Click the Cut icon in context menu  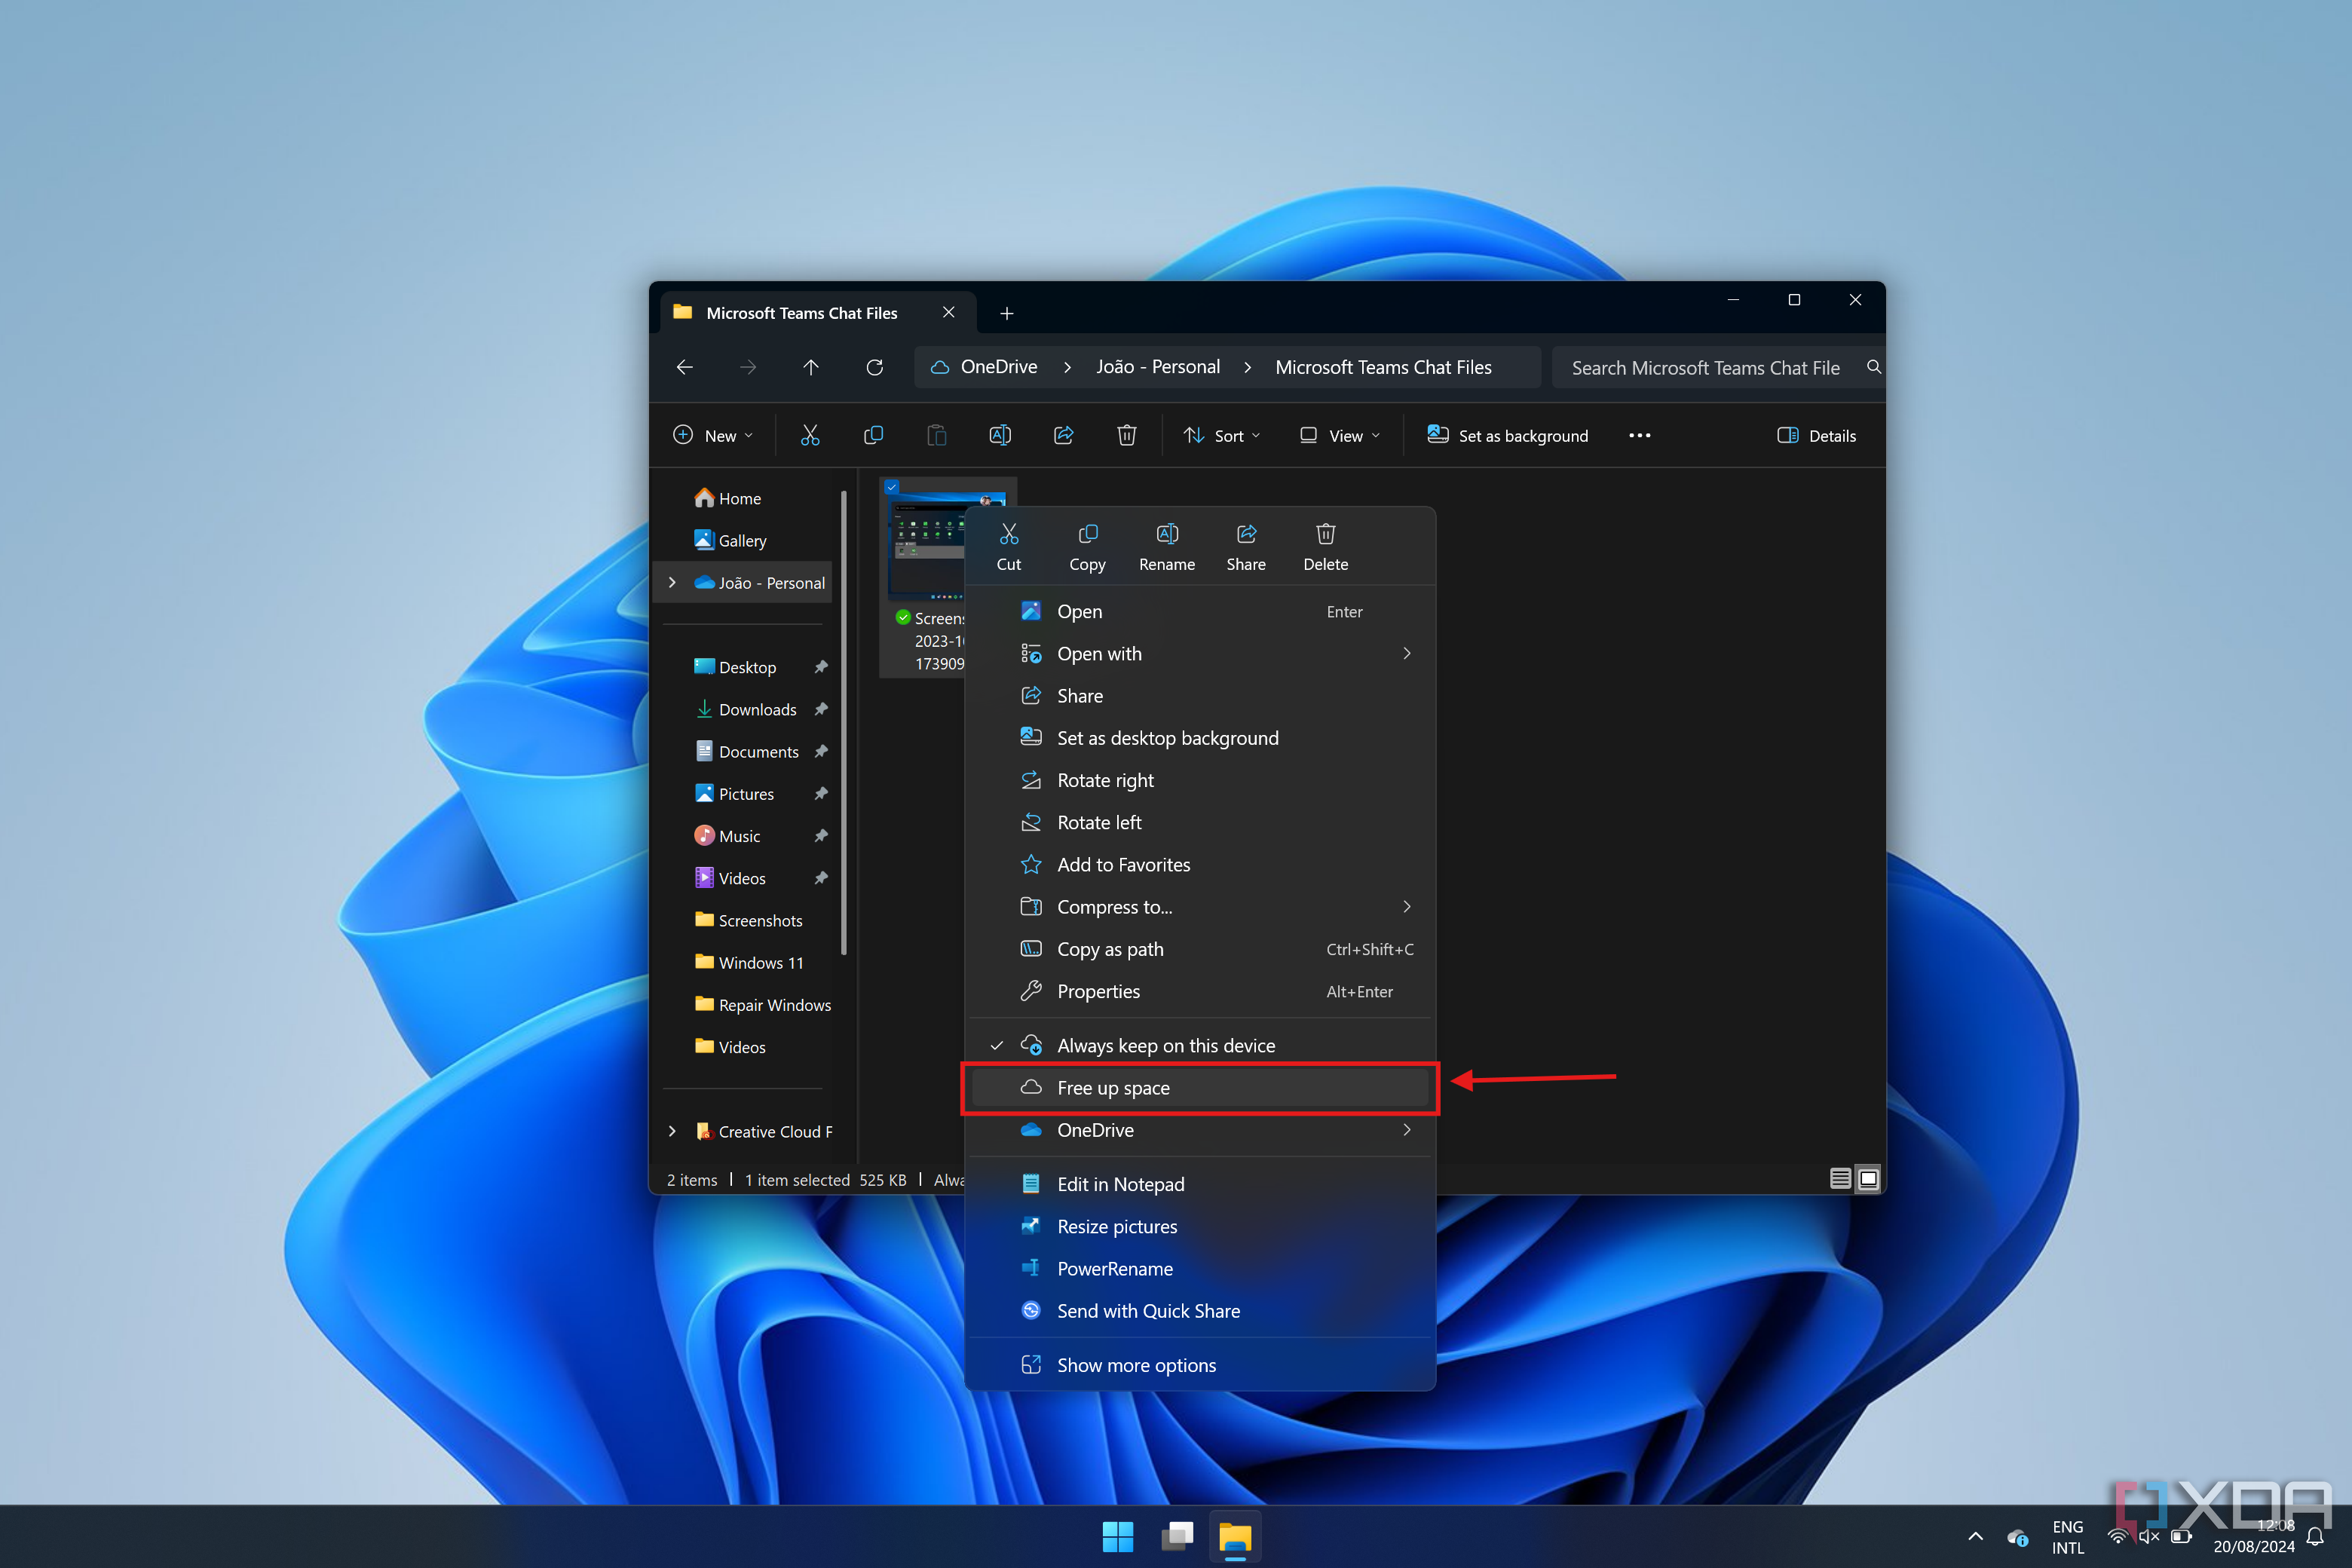point(1008,544)
